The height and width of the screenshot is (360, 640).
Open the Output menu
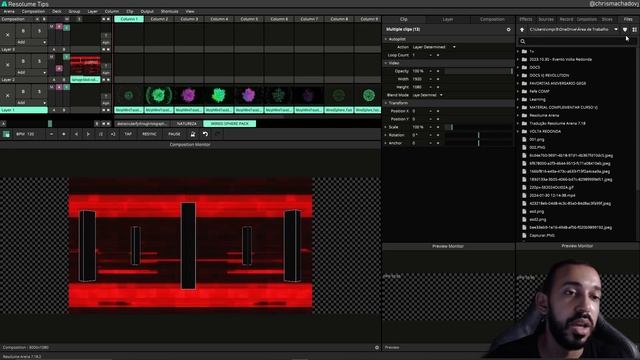coord(147,11)
